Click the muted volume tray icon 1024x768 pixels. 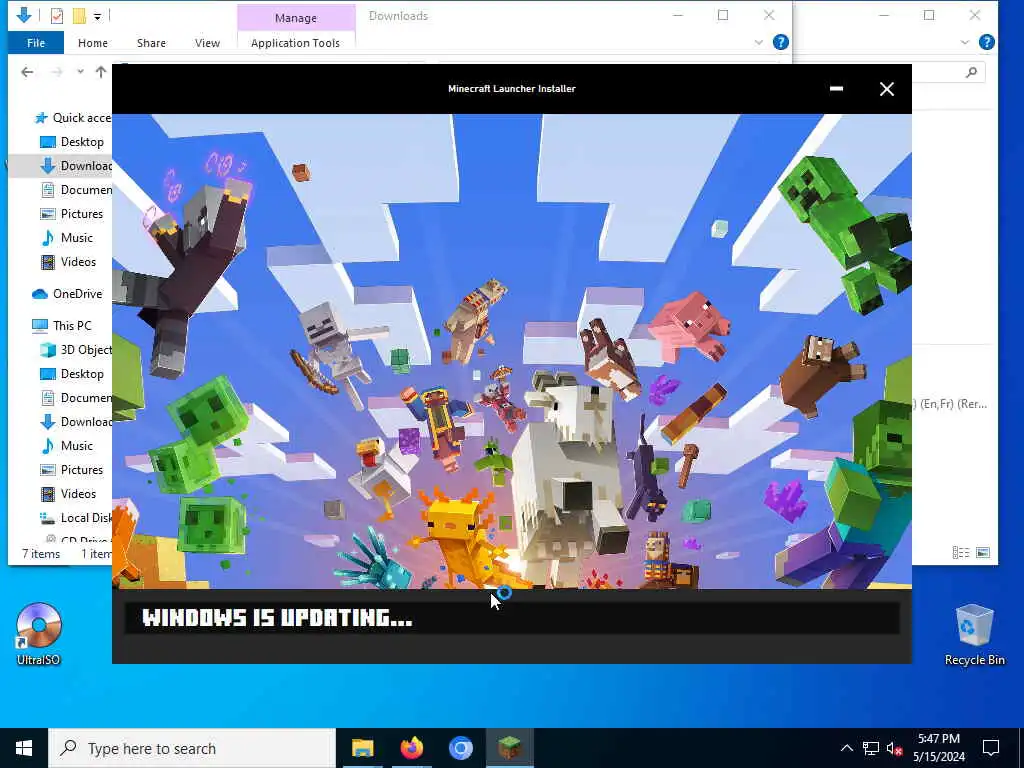tap(894, 748)
